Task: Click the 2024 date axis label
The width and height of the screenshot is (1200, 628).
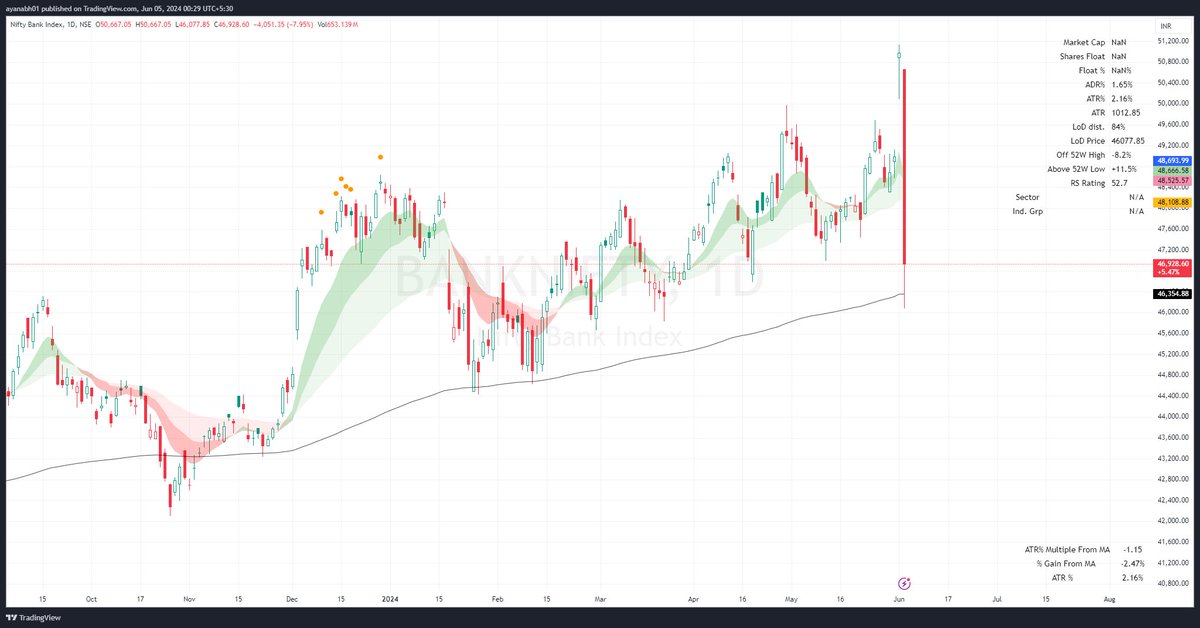Action: tap(388, 597)
